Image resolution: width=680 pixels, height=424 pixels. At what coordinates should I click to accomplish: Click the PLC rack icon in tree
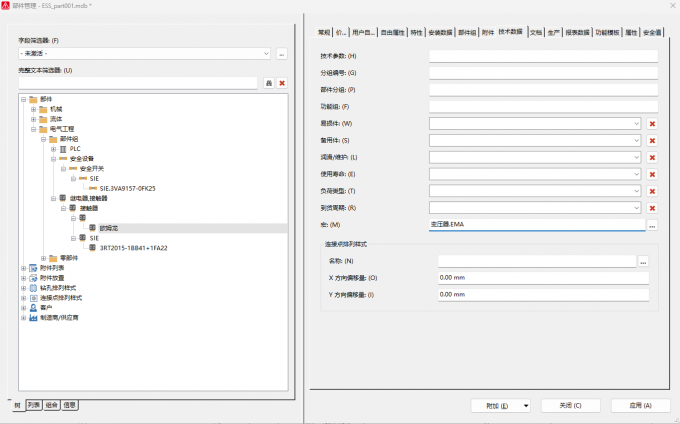(x=63, y=149)
